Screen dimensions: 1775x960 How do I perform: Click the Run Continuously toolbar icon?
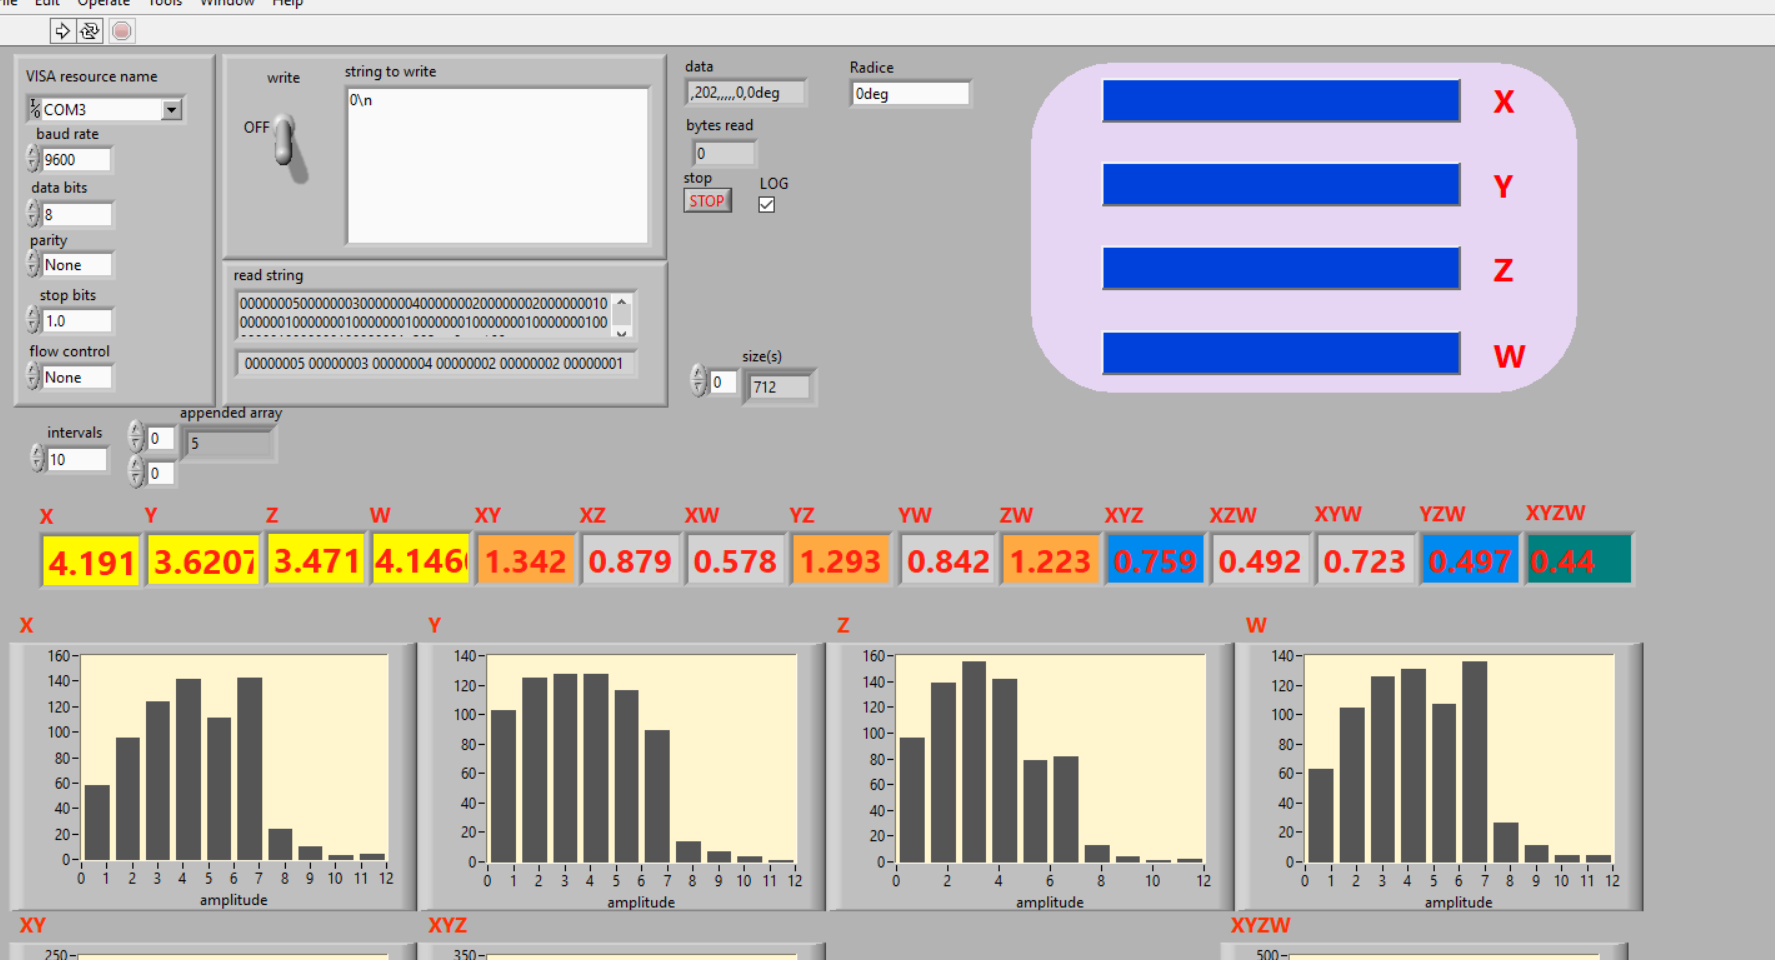pos(90,31)
